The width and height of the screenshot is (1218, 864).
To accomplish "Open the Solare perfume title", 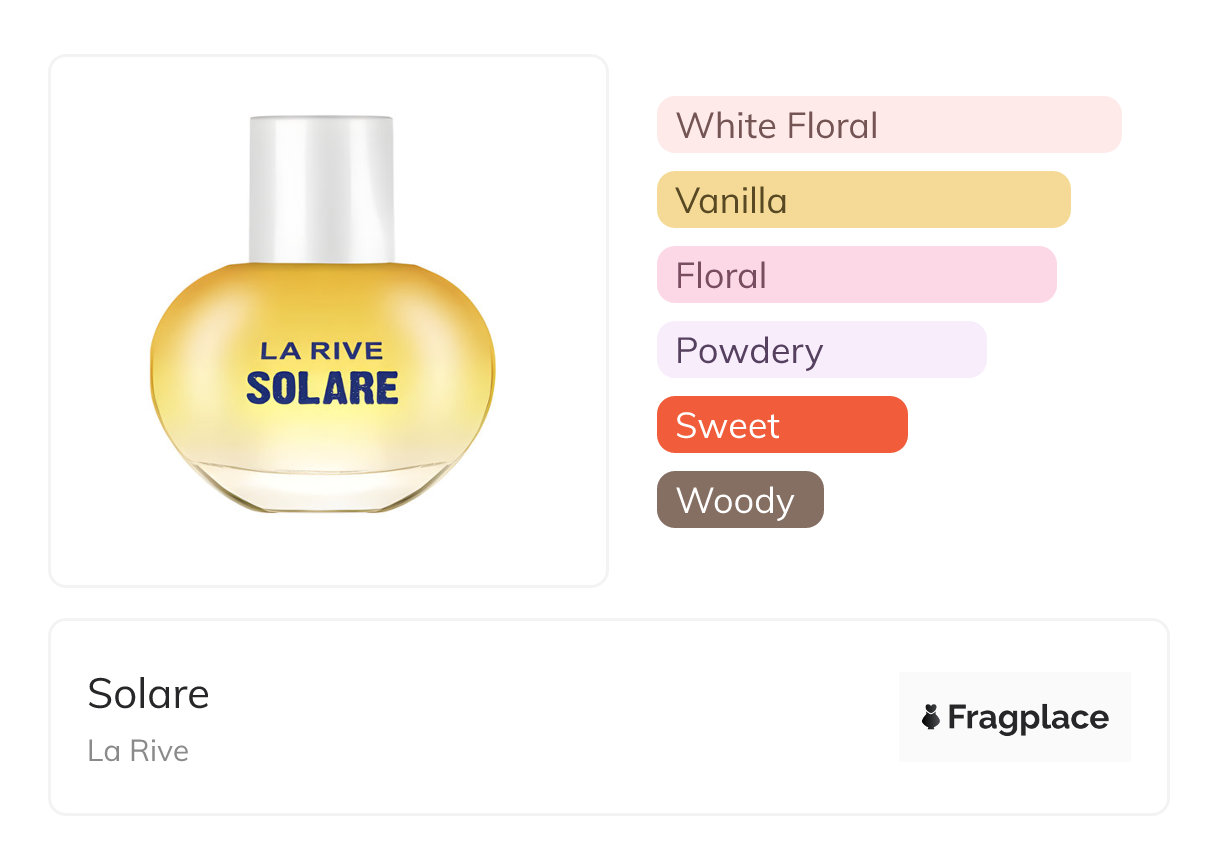I will [149, 693].
